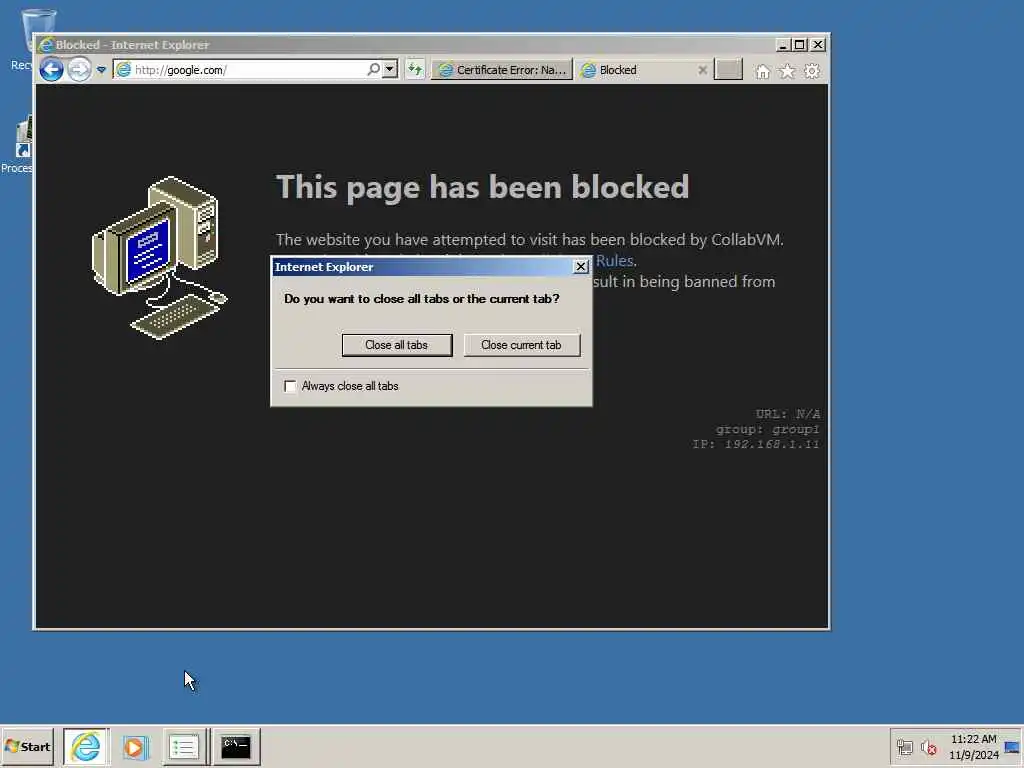Maximize the Internet Explorer window
This screenshot has height=768, width=1024.
[799, 45]
